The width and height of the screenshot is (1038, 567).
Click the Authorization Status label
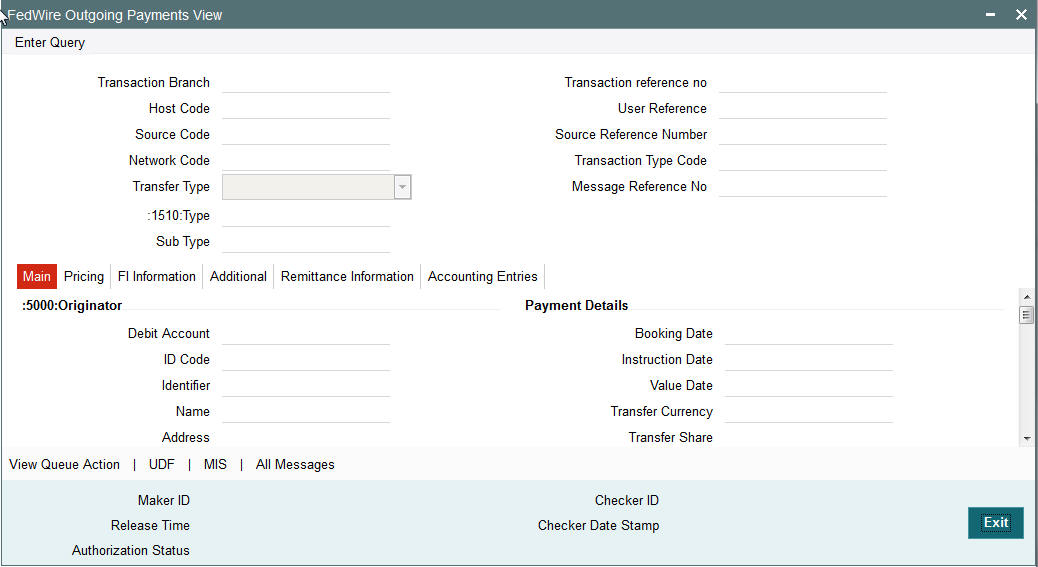(x=130, y=550)
